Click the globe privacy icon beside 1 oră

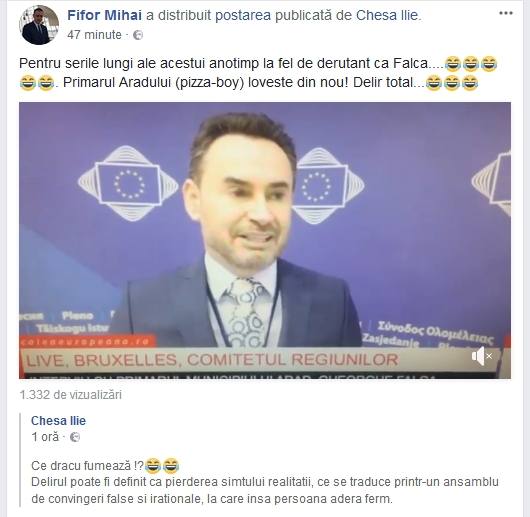point(75,437)
